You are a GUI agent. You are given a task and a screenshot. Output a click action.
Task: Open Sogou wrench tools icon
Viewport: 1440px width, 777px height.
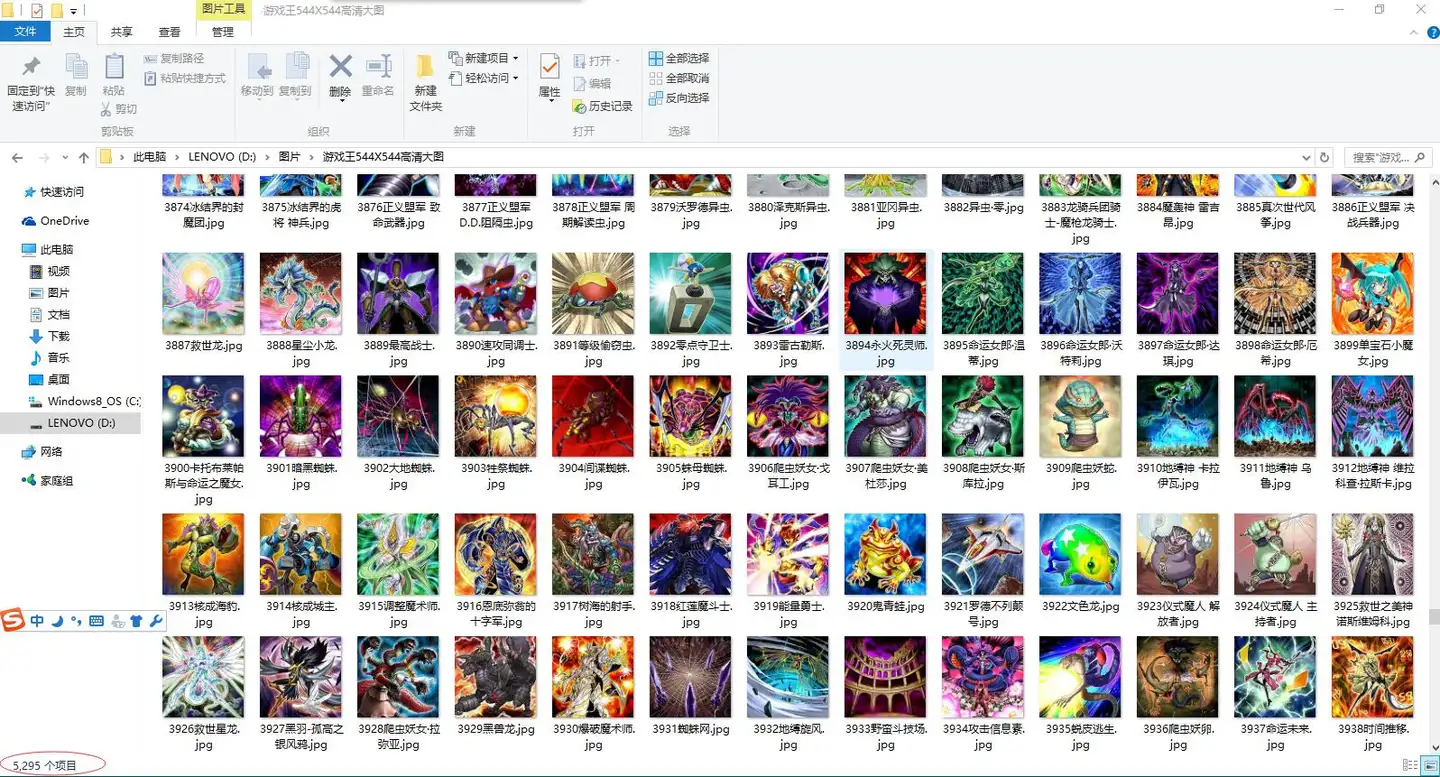155,621
